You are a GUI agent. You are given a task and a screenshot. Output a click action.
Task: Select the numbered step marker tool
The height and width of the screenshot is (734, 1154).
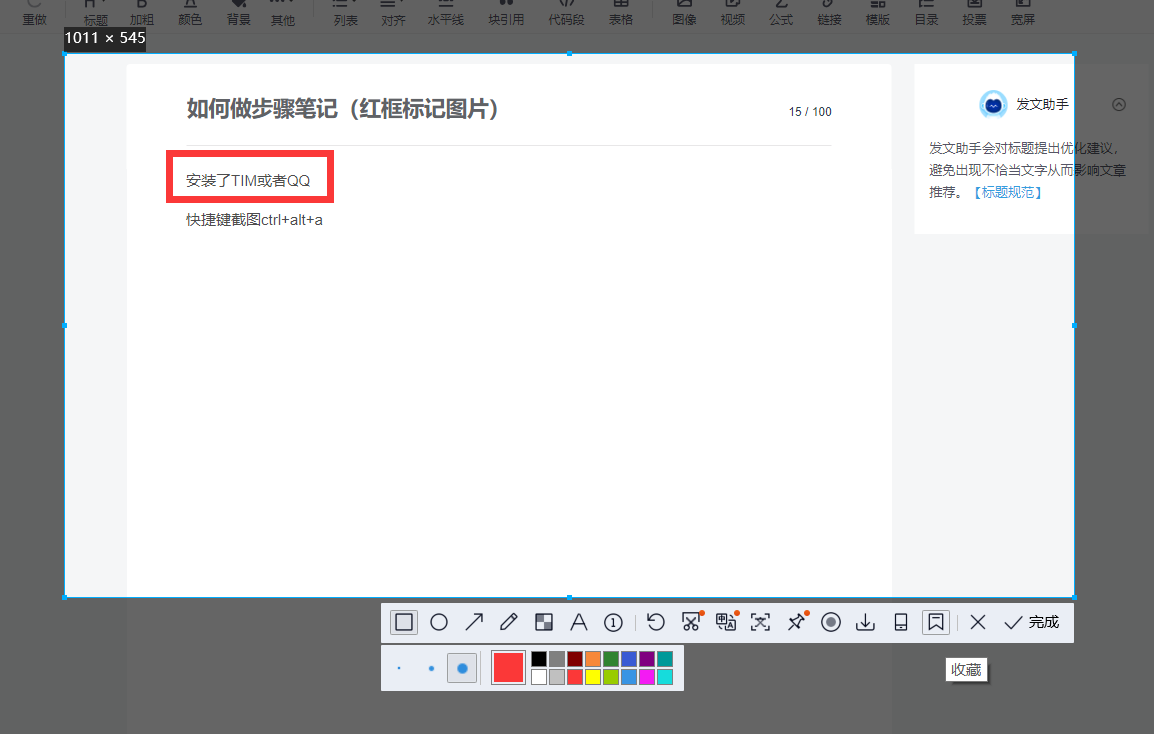(x=613, y=623)
